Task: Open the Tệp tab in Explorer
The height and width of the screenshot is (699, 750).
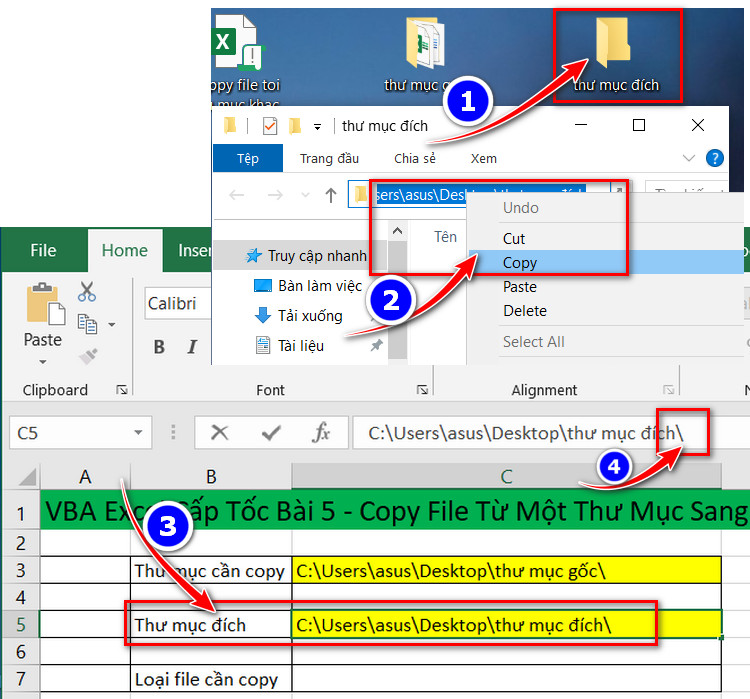Action: (248, 158)
